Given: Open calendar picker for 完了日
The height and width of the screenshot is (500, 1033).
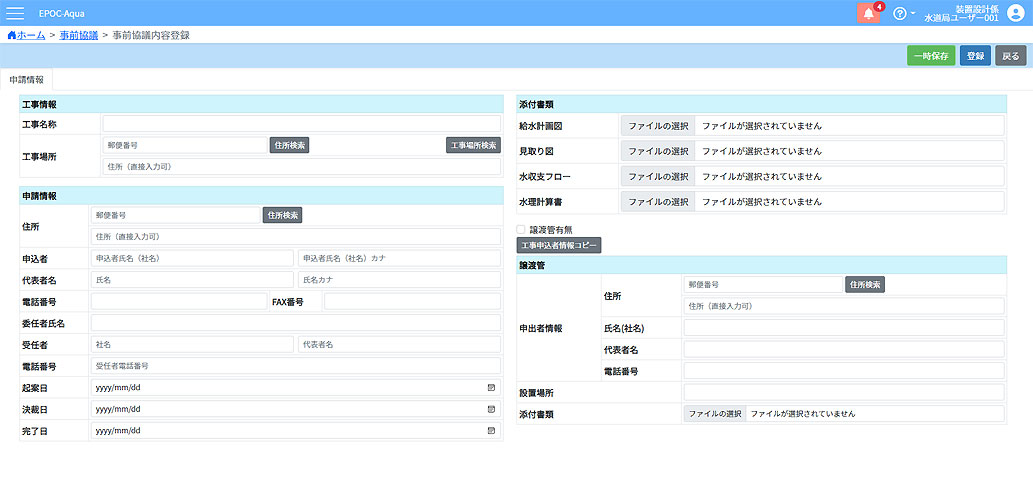Looking at the screenshot, I should [x=491, y=431].
